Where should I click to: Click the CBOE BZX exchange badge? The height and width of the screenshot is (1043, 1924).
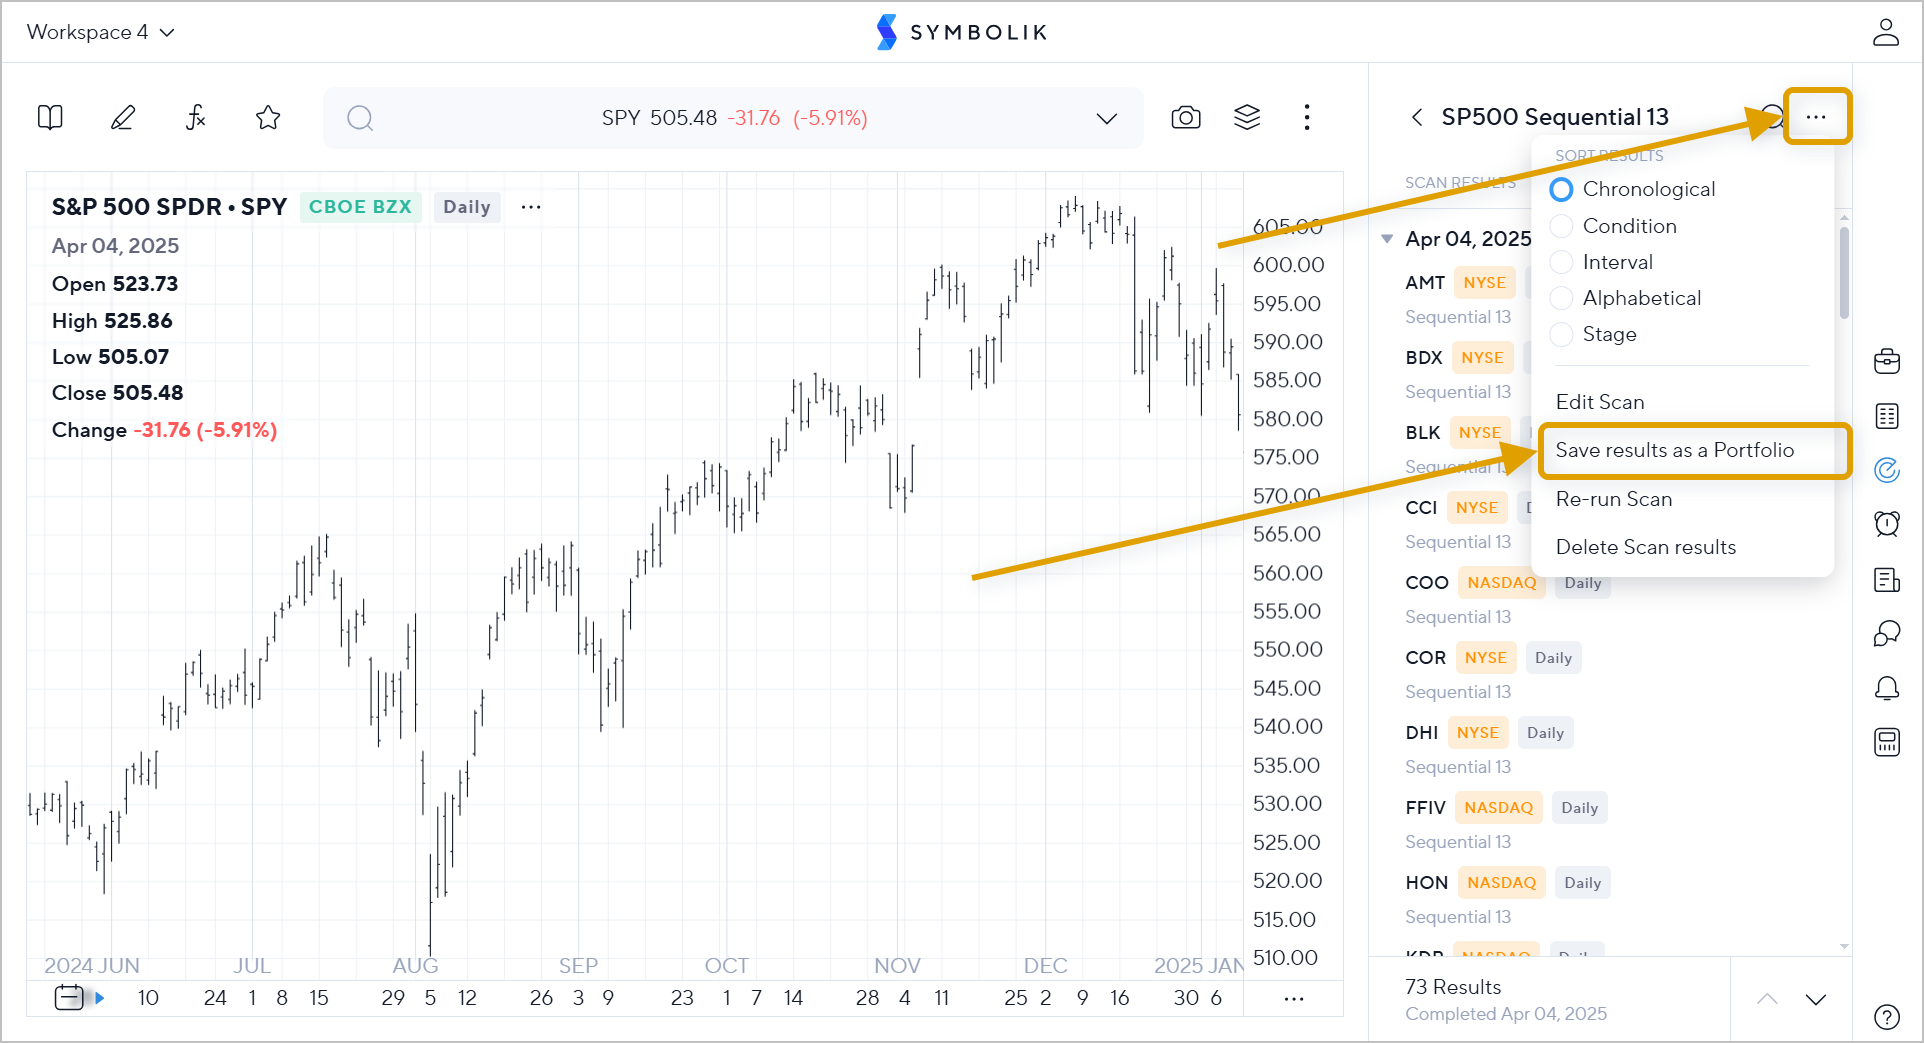[360, 207]
